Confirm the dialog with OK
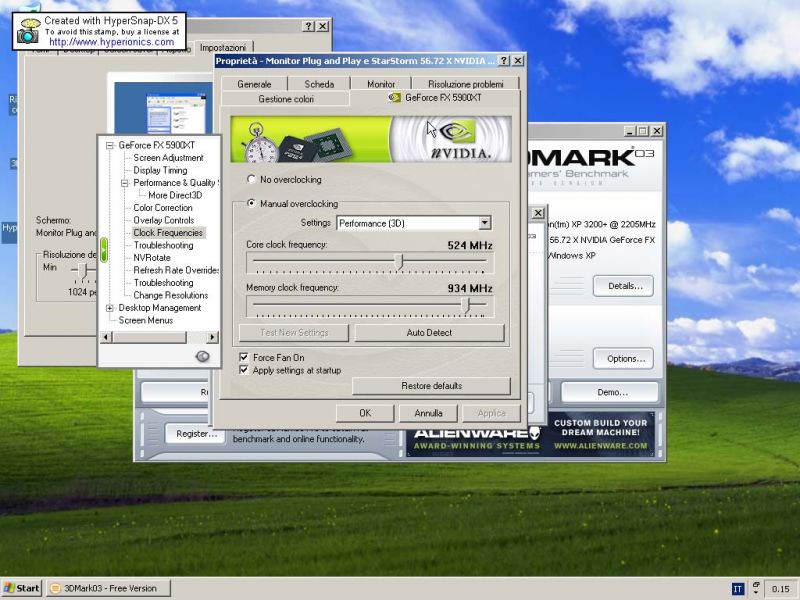The width and height of the screenshot is (800, 600). click(x=365, y=413)
